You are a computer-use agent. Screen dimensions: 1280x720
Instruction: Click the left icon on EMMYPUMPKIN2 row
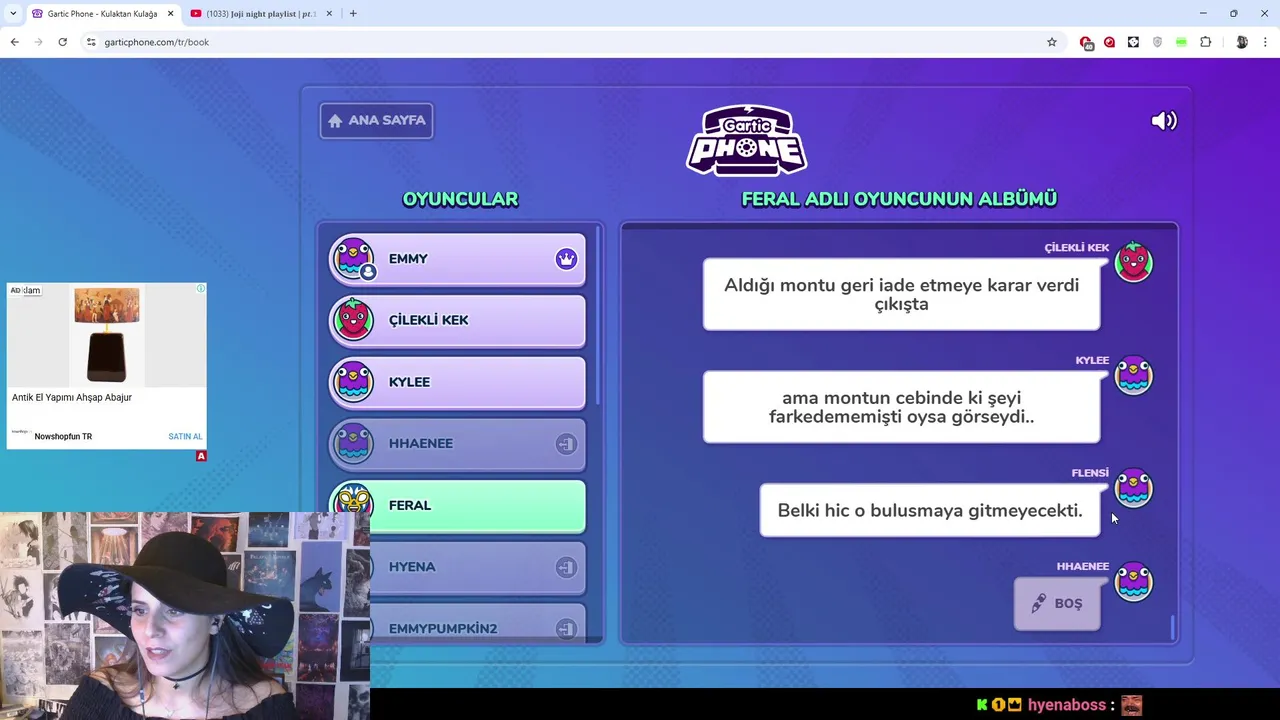click(566, 629)
